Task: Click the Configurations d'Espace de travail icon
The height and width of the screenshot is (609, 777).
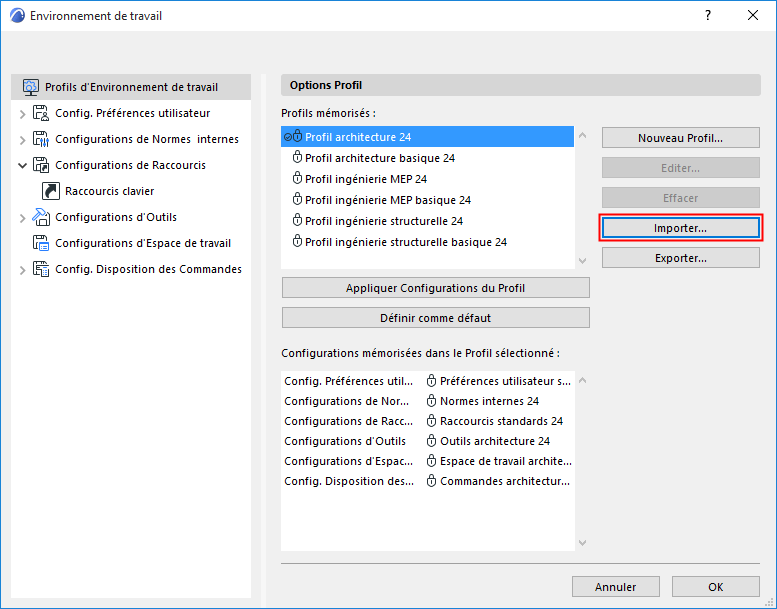Action: tap(41, 243)
